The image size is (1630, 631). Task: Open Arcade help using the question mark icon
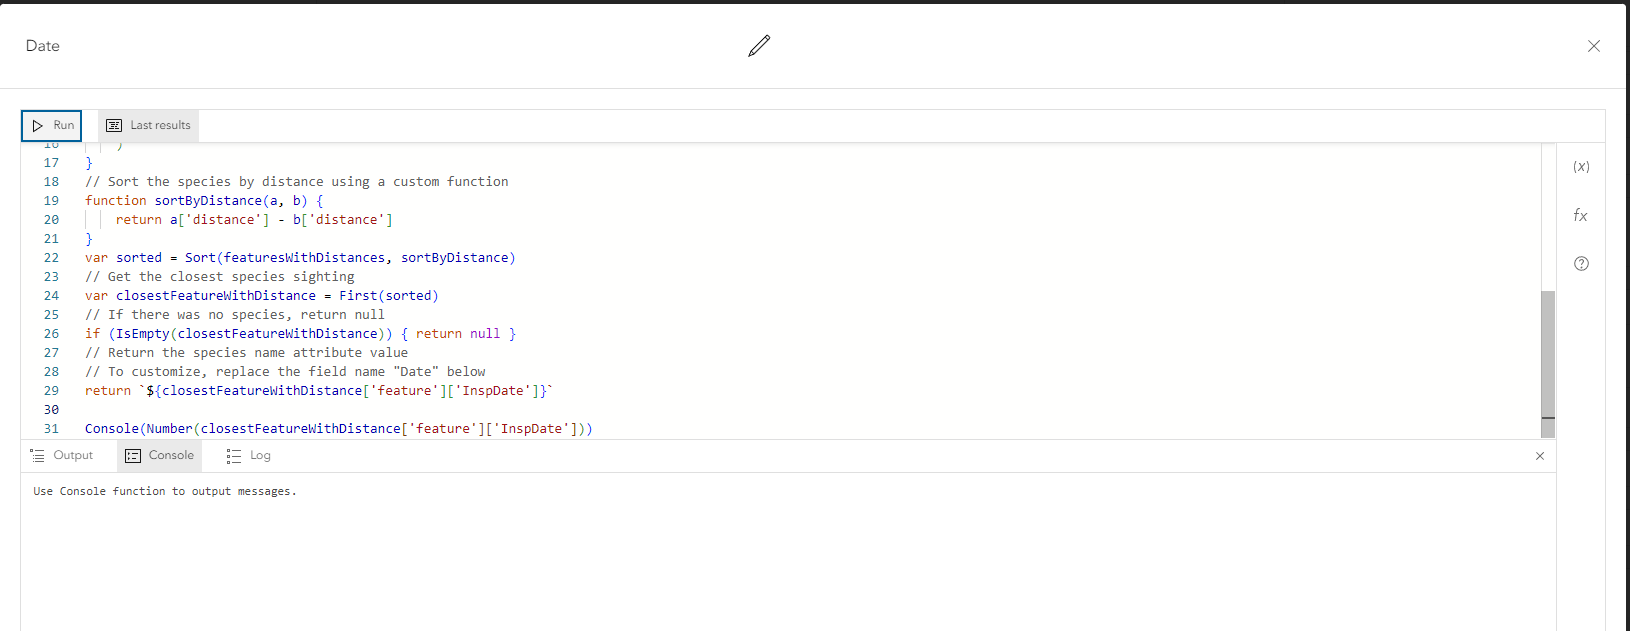(1581, 263)
